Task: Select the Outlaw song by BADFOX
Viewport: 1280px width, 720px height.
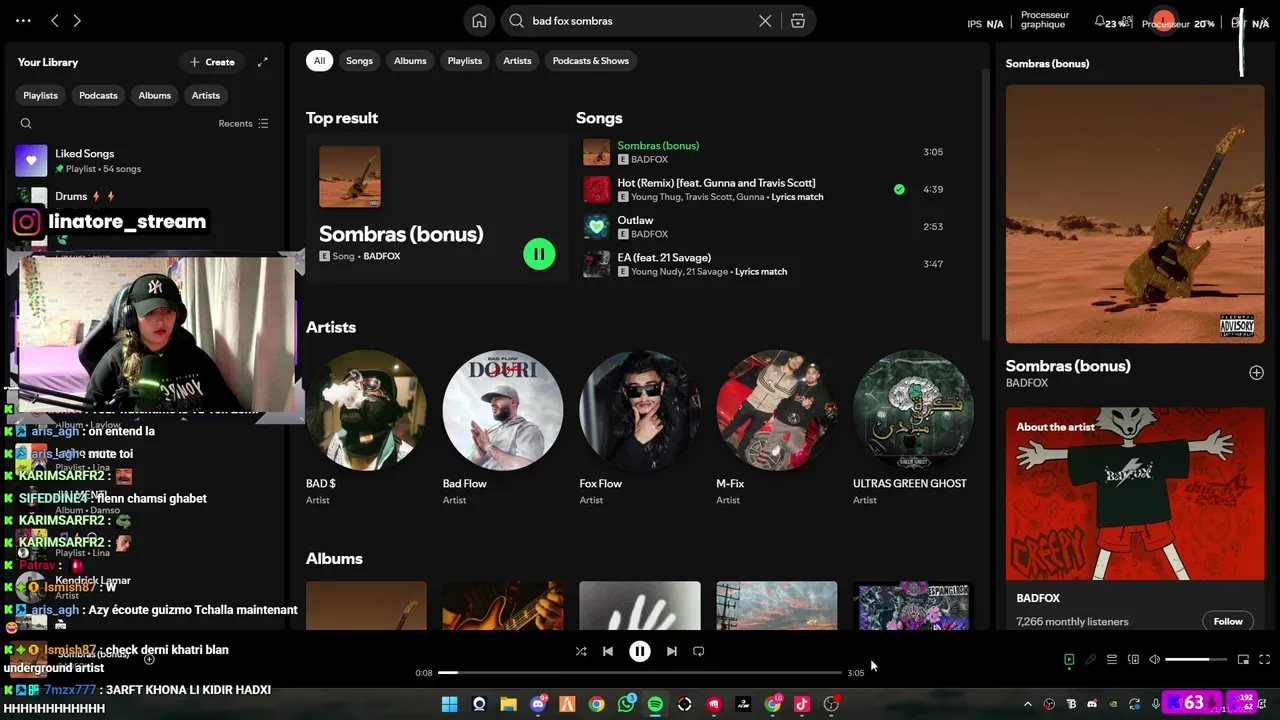Action: 765,227
